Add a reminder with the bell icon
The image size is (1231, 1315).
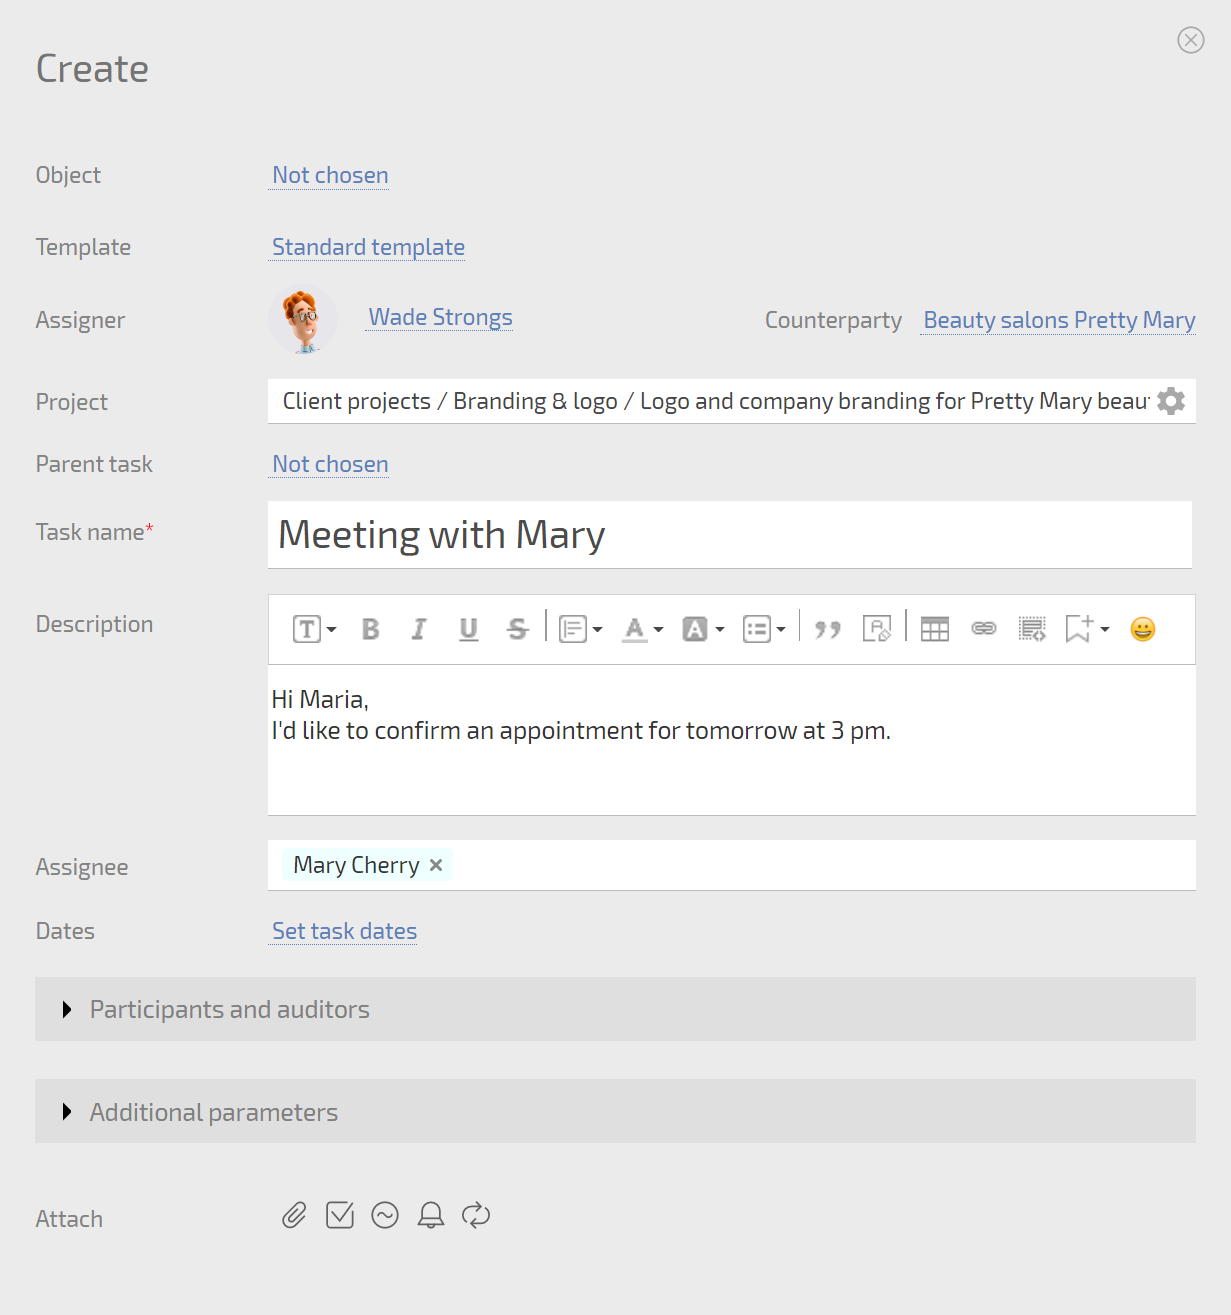pos(431,1215)
